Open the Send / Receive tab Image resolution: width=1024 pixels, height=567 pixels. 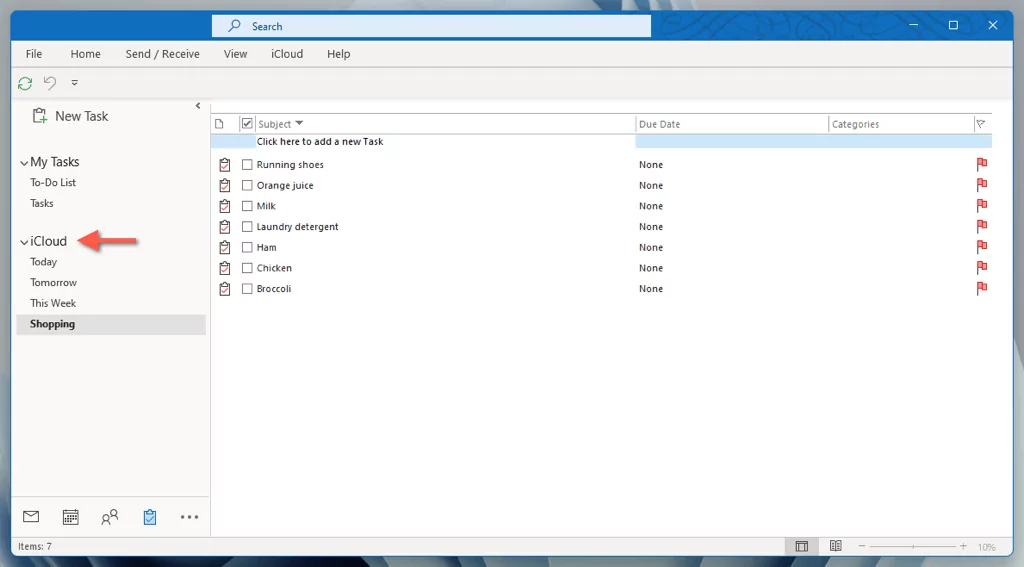click(x=163, y=54)
